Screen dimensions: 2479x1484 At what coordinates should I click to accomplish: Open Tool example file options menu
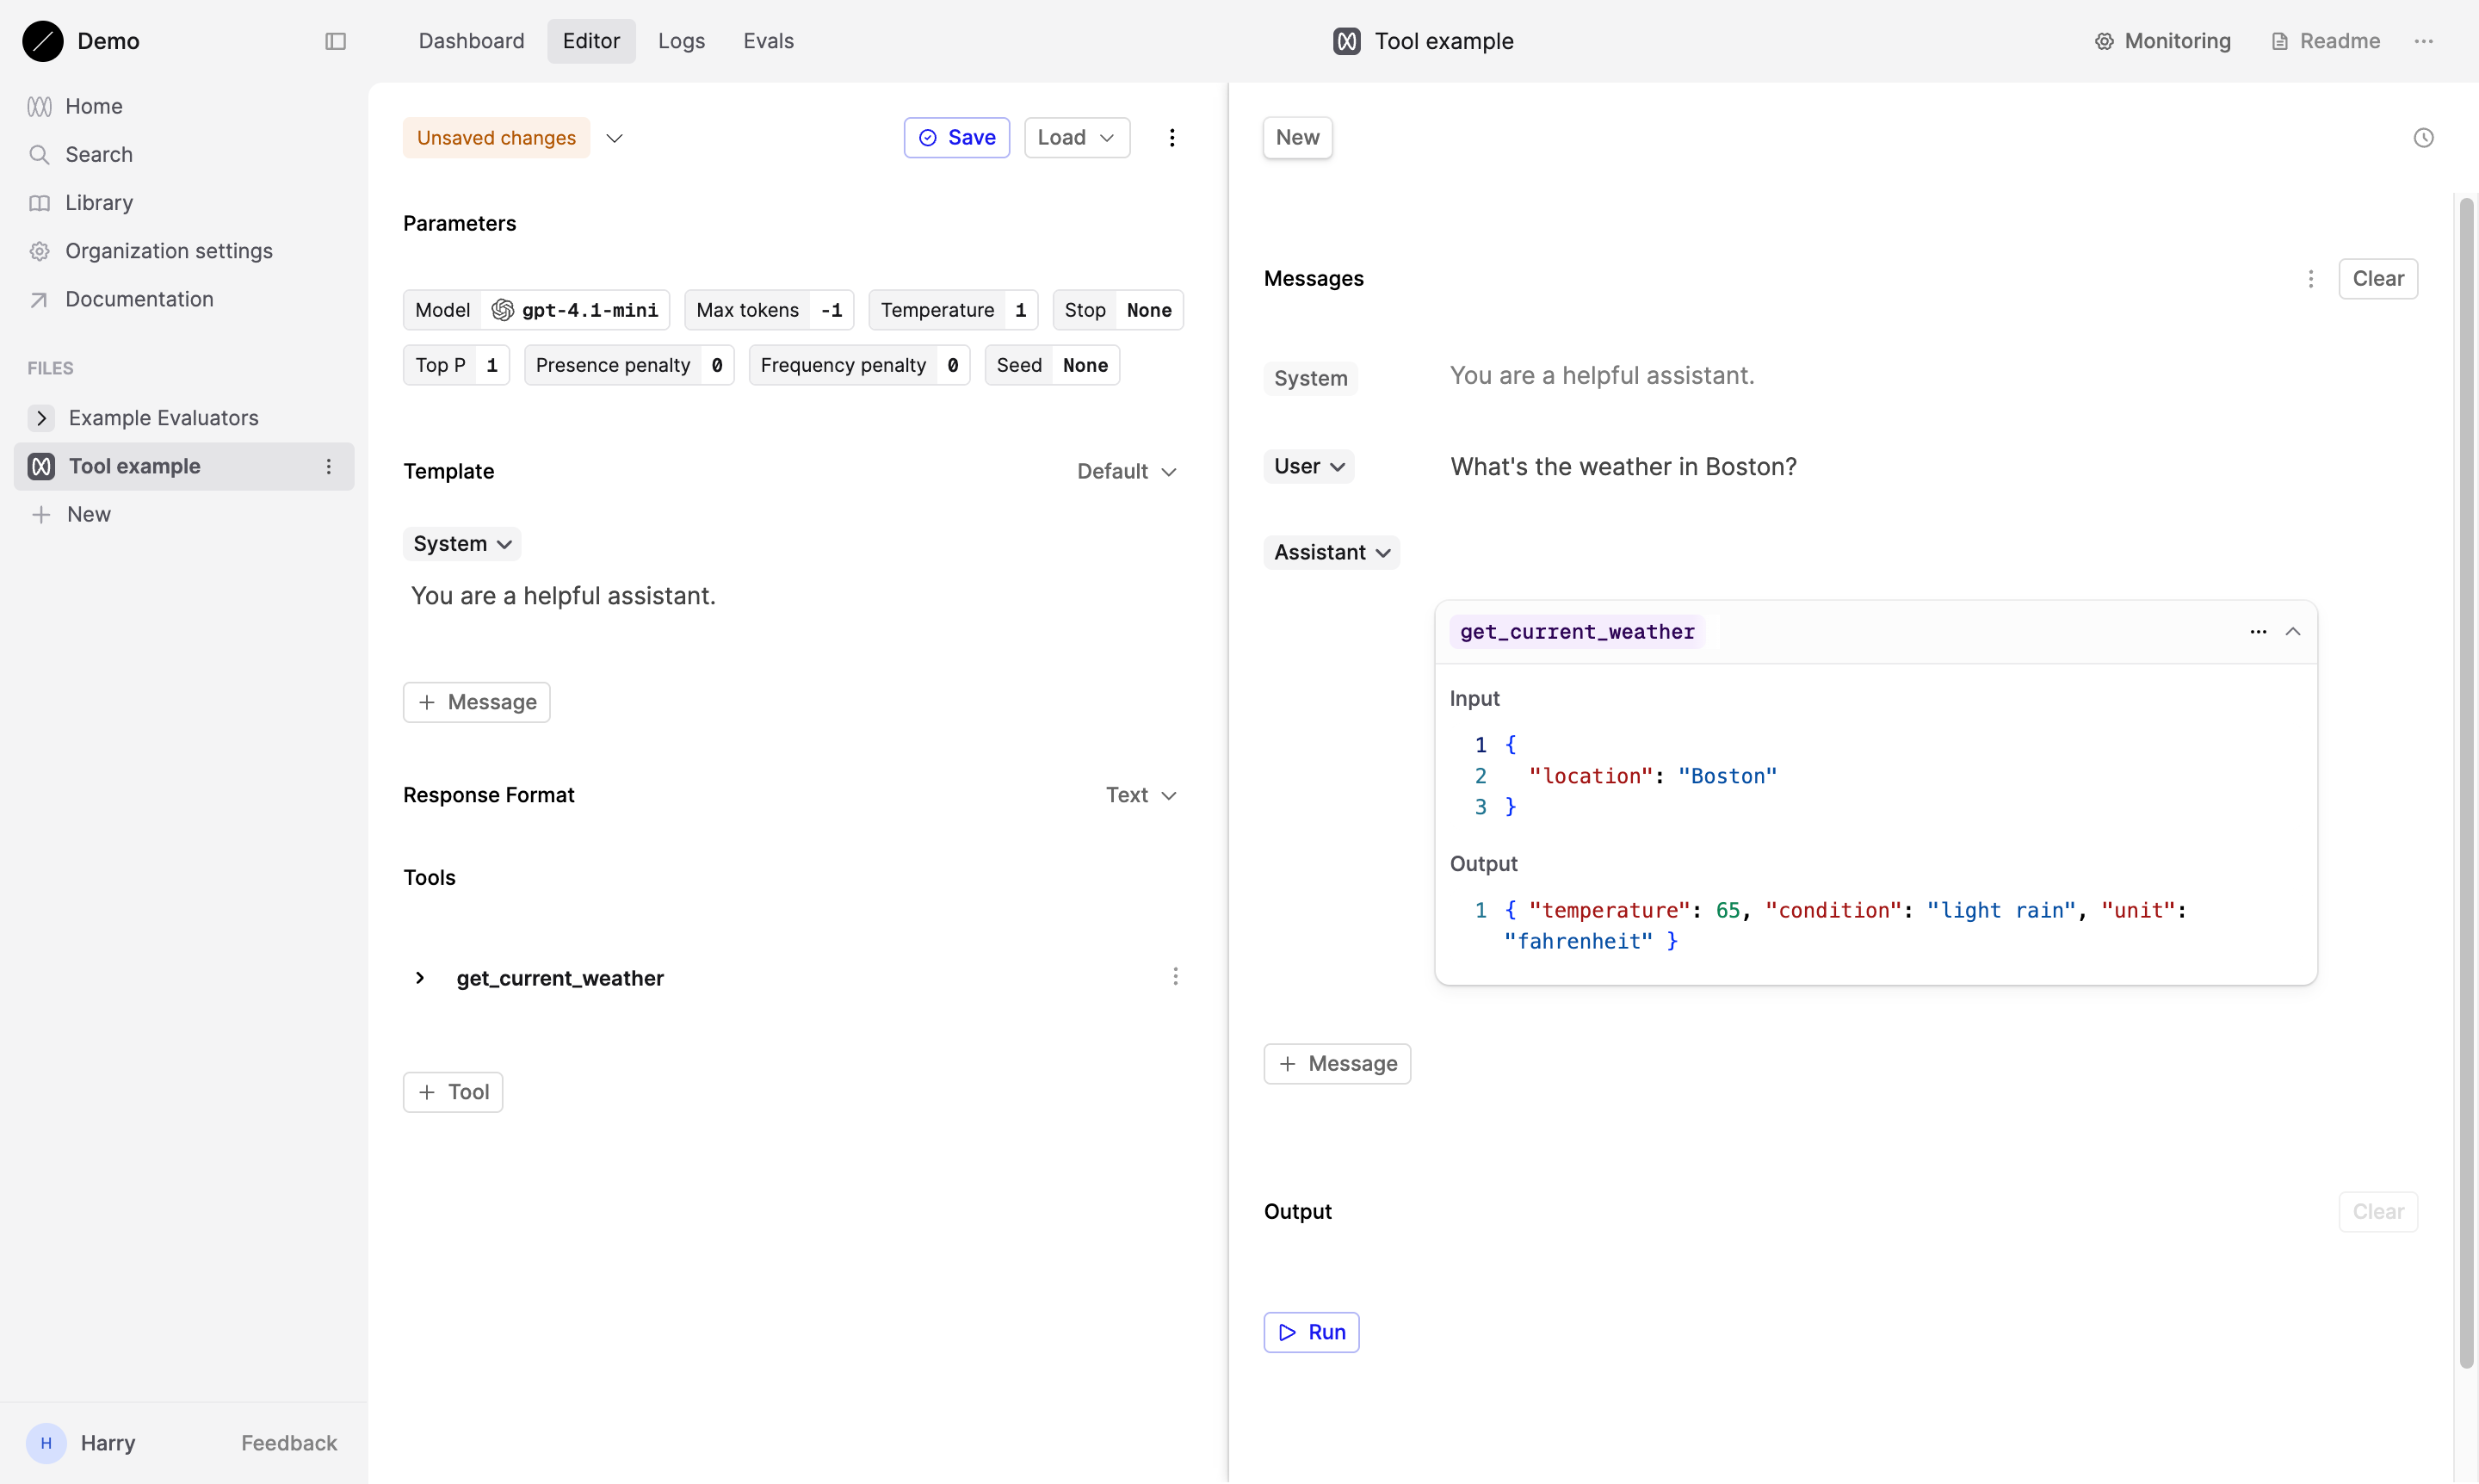[328, 467]
